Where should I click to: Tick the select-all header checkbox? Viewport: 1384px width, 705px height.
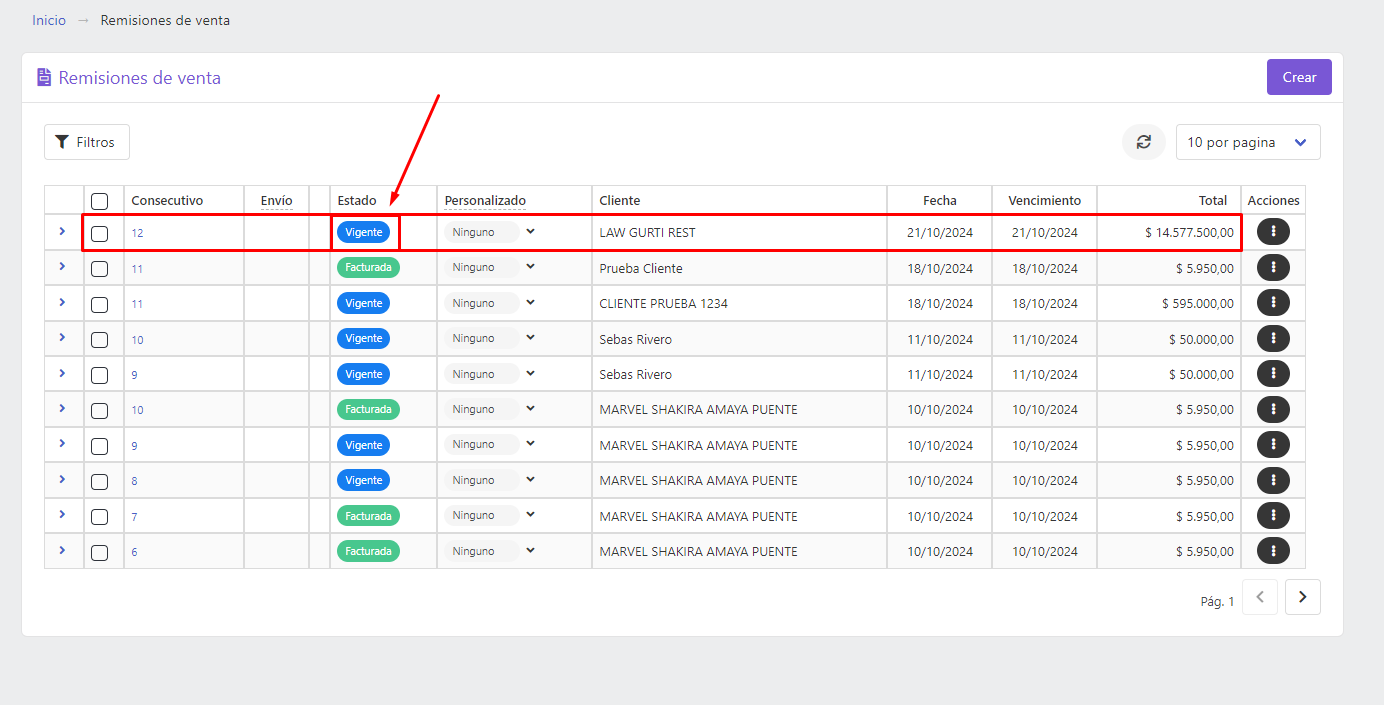pos(99,201)
